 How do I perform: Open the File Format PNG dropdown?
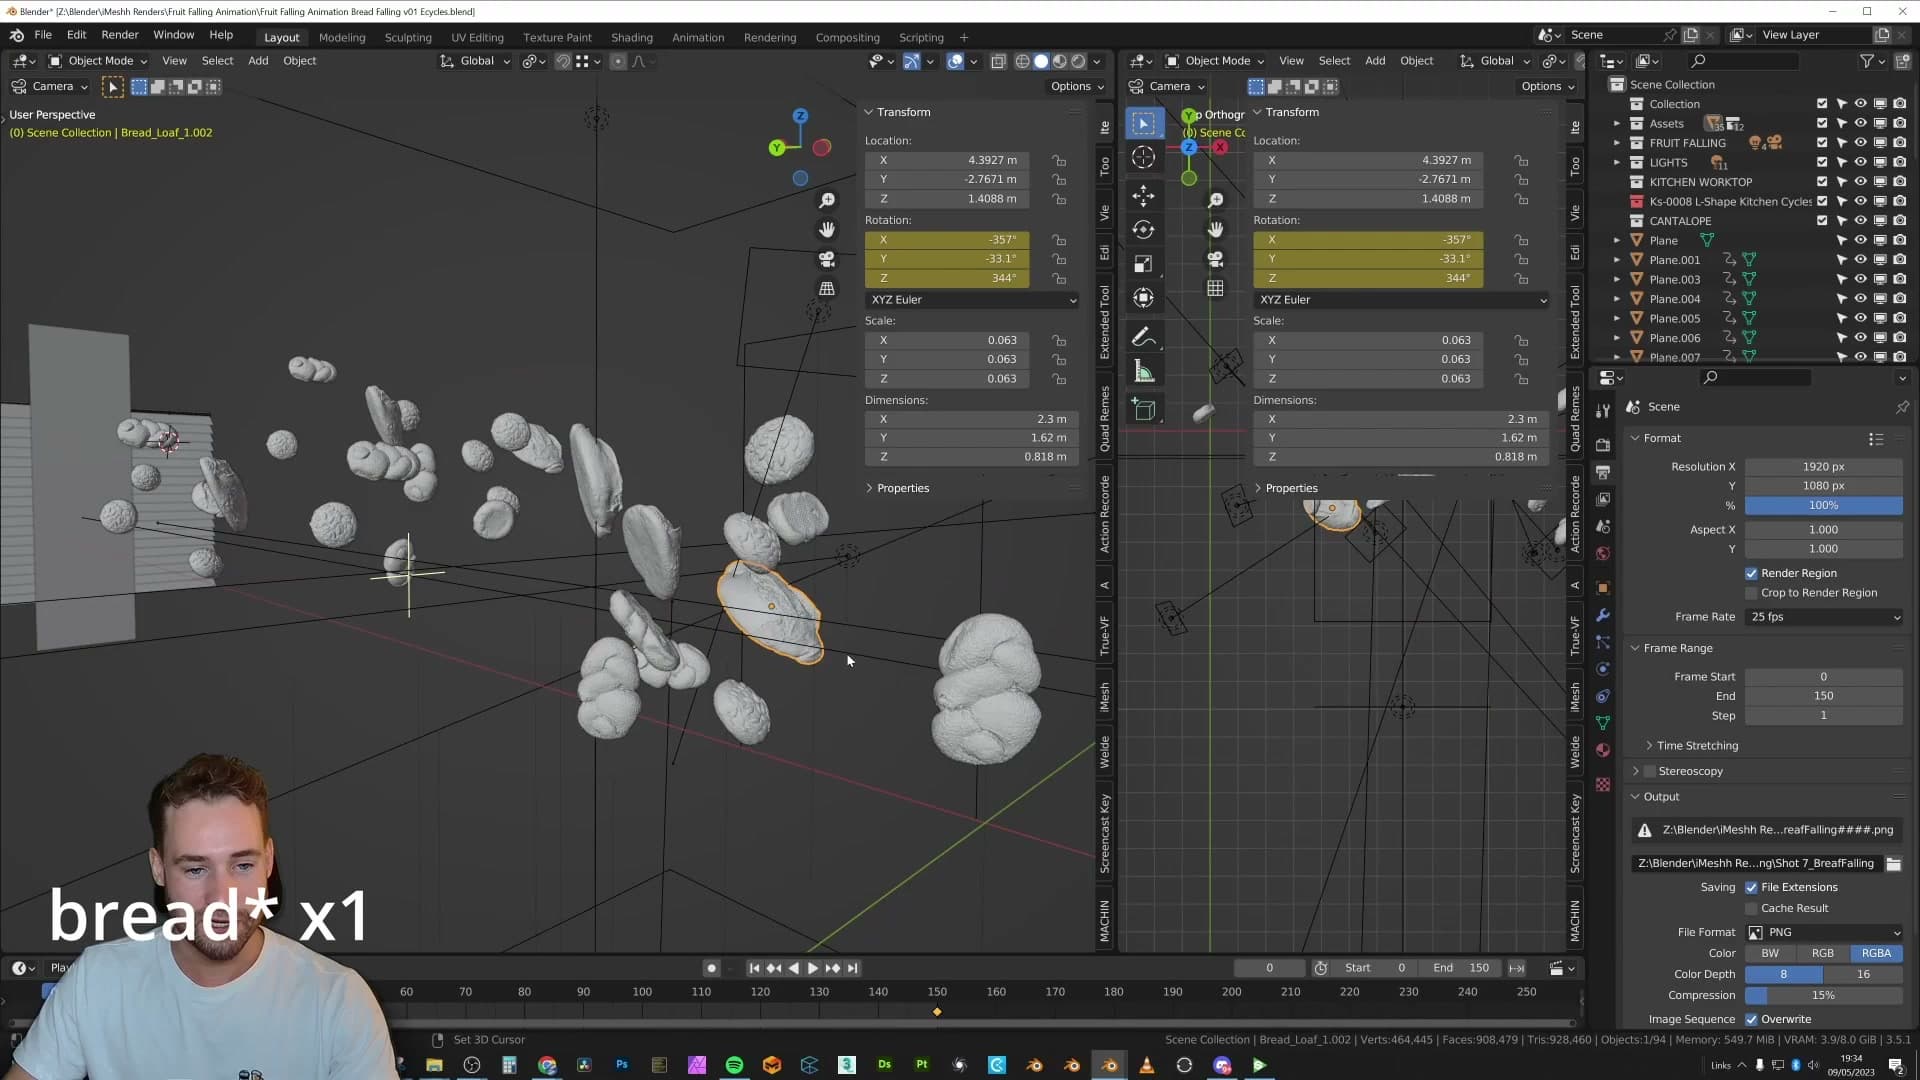[1824, 933]
